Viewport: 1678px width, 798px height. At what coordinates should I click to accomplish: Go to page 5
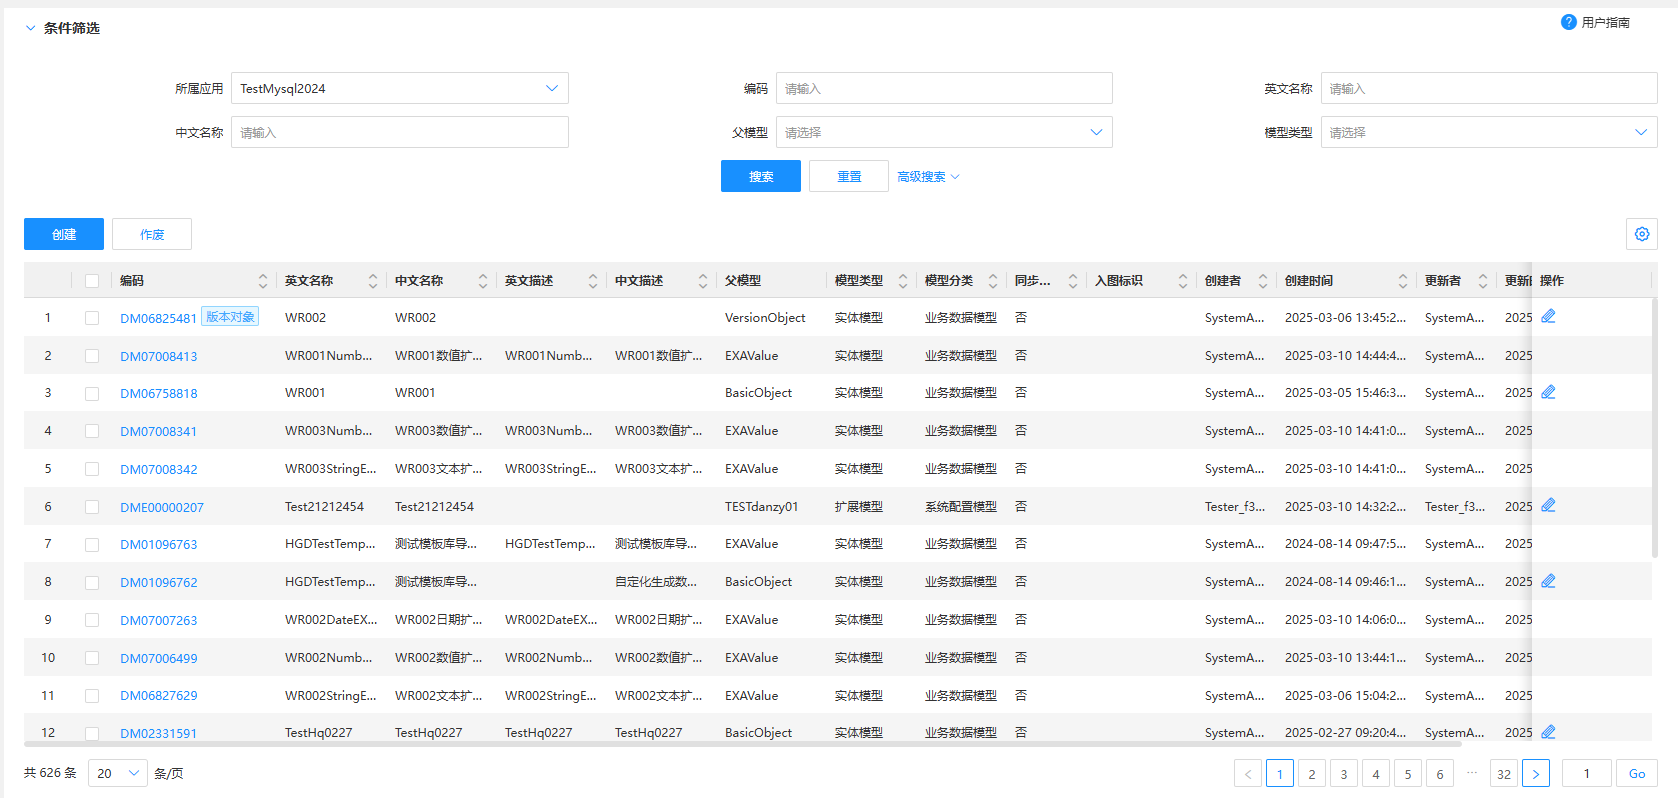coord(1408,773)
